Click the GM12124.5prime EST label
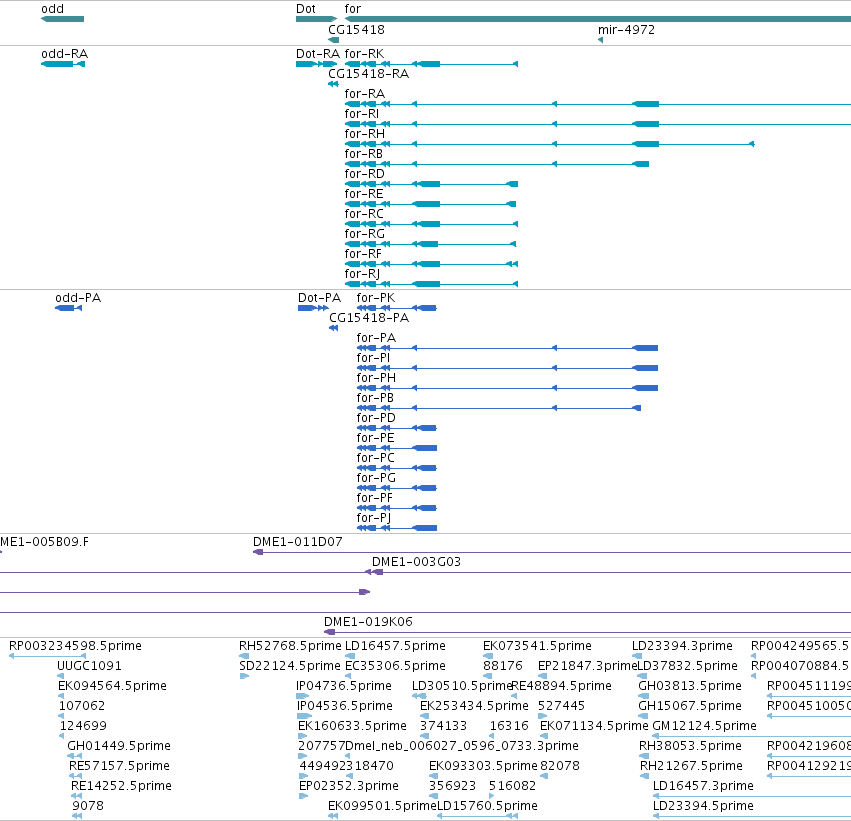 [x=704, y=726]
